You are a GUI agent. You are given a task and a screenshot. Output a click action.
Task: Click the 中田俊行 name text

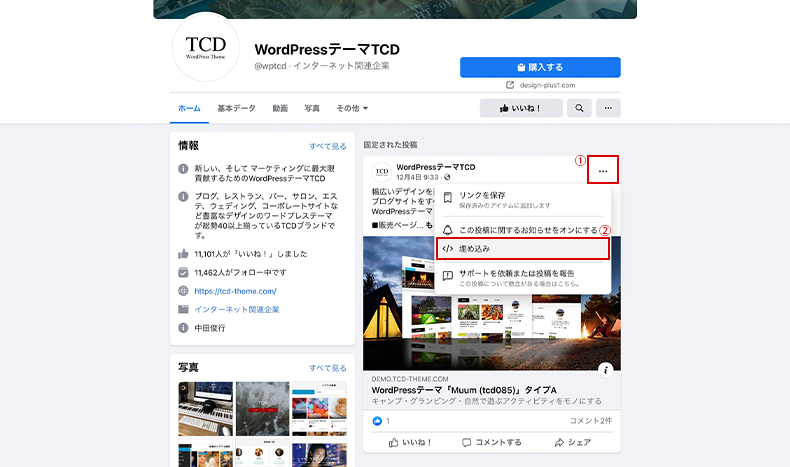click(x=210, y=328)
